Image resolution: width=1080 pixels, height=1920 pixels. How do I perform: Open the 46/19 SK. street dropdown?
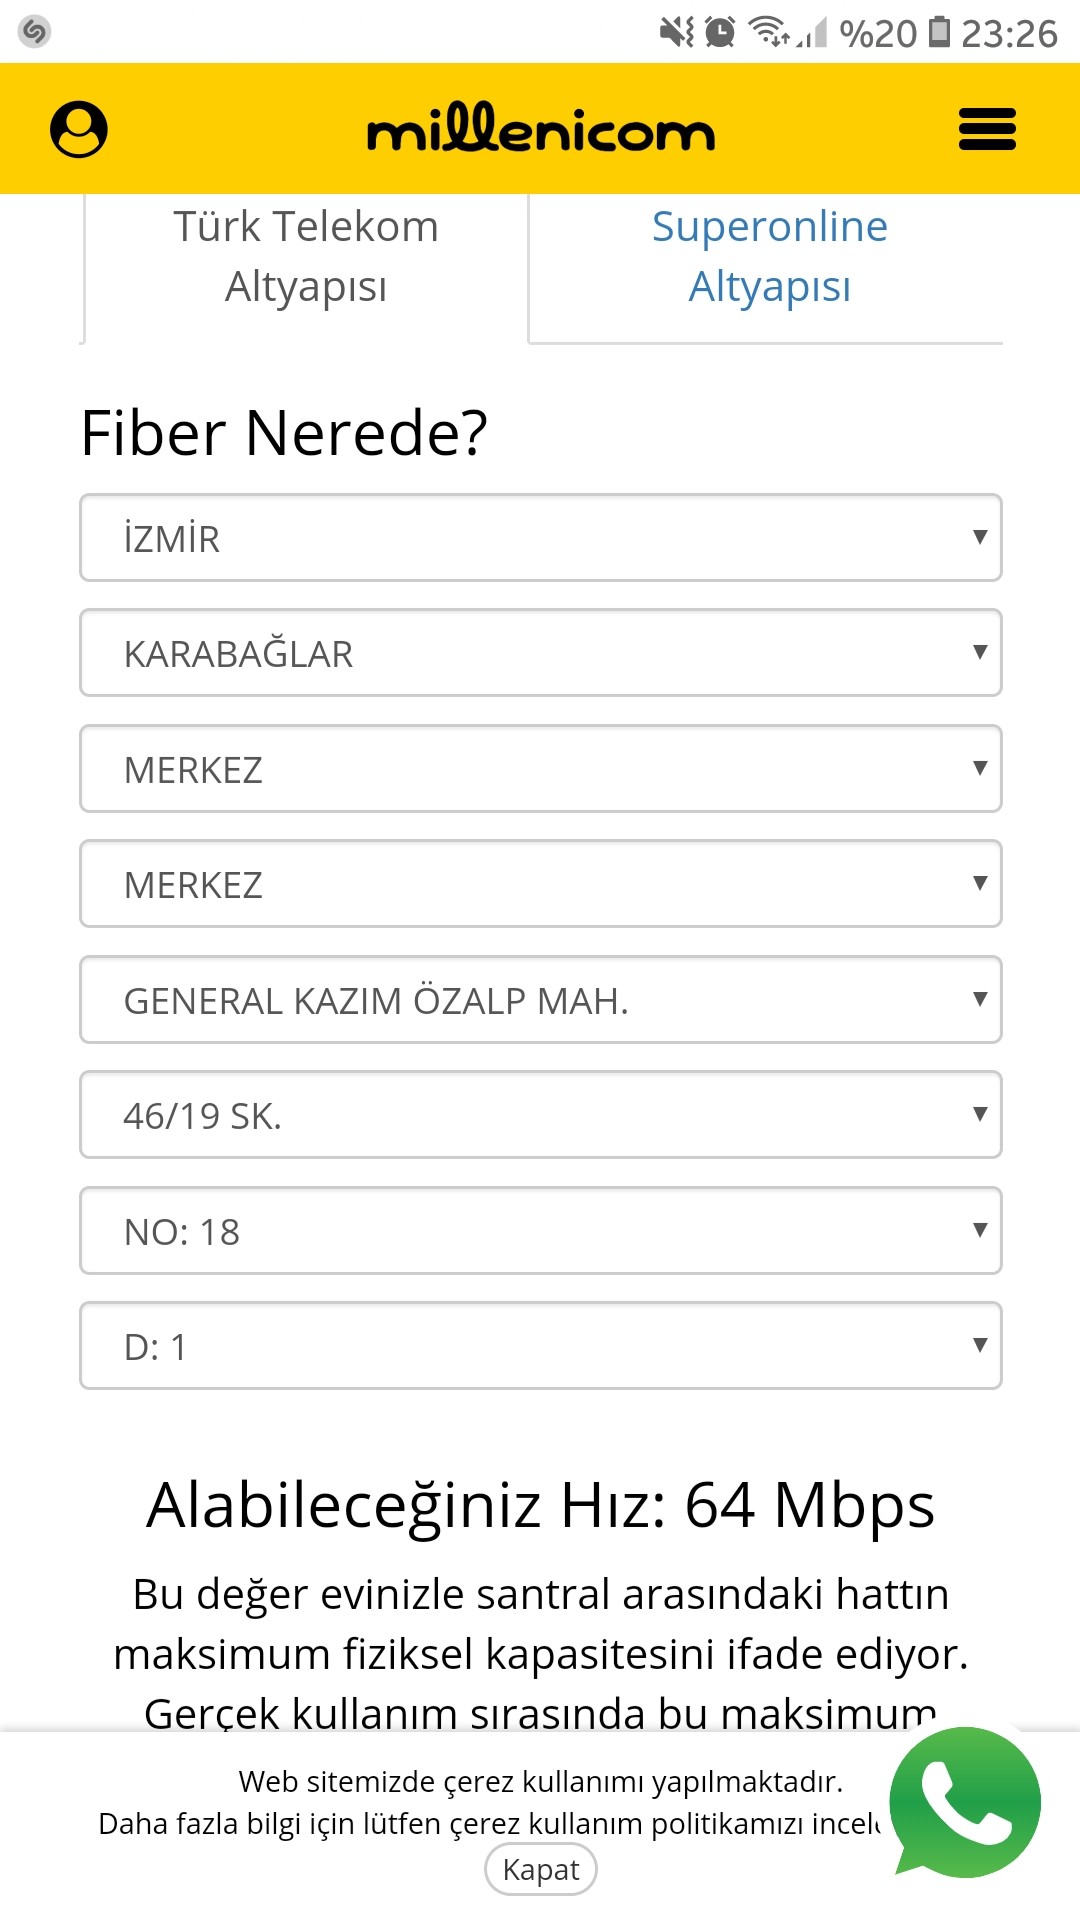540,1115
